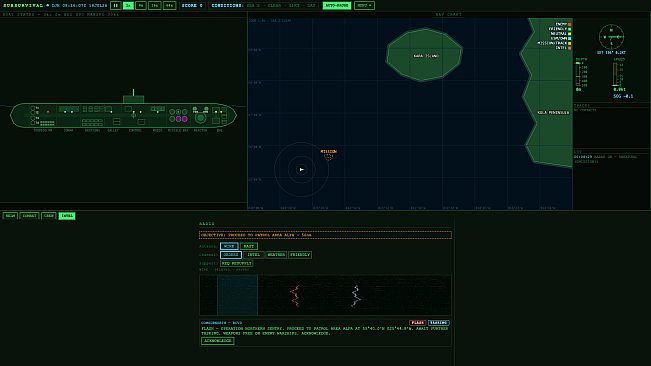Viewport: 651px width, 366px height.
Task: Switch to the Helm tab
Action: [10, 216]
